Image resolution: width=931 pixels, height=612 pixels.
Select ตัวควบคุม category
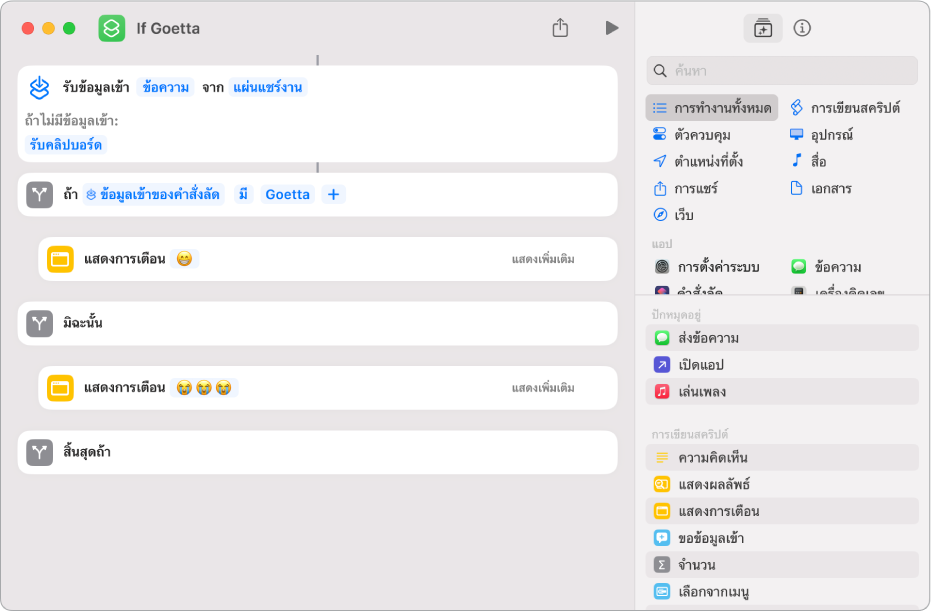pyautogui.click(x=691, y=135)
